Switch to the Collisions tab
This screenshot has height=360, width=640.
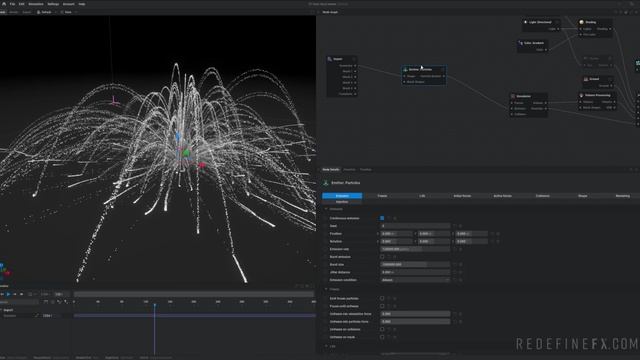tap(542, 196)
